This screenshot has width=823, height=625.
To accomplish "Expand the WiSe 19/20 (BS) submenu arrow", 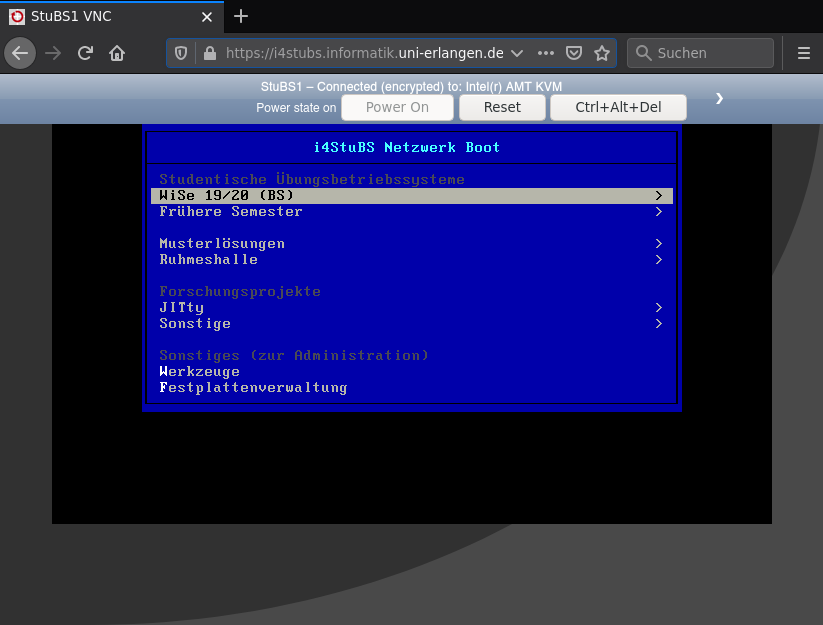I will 659,196.
